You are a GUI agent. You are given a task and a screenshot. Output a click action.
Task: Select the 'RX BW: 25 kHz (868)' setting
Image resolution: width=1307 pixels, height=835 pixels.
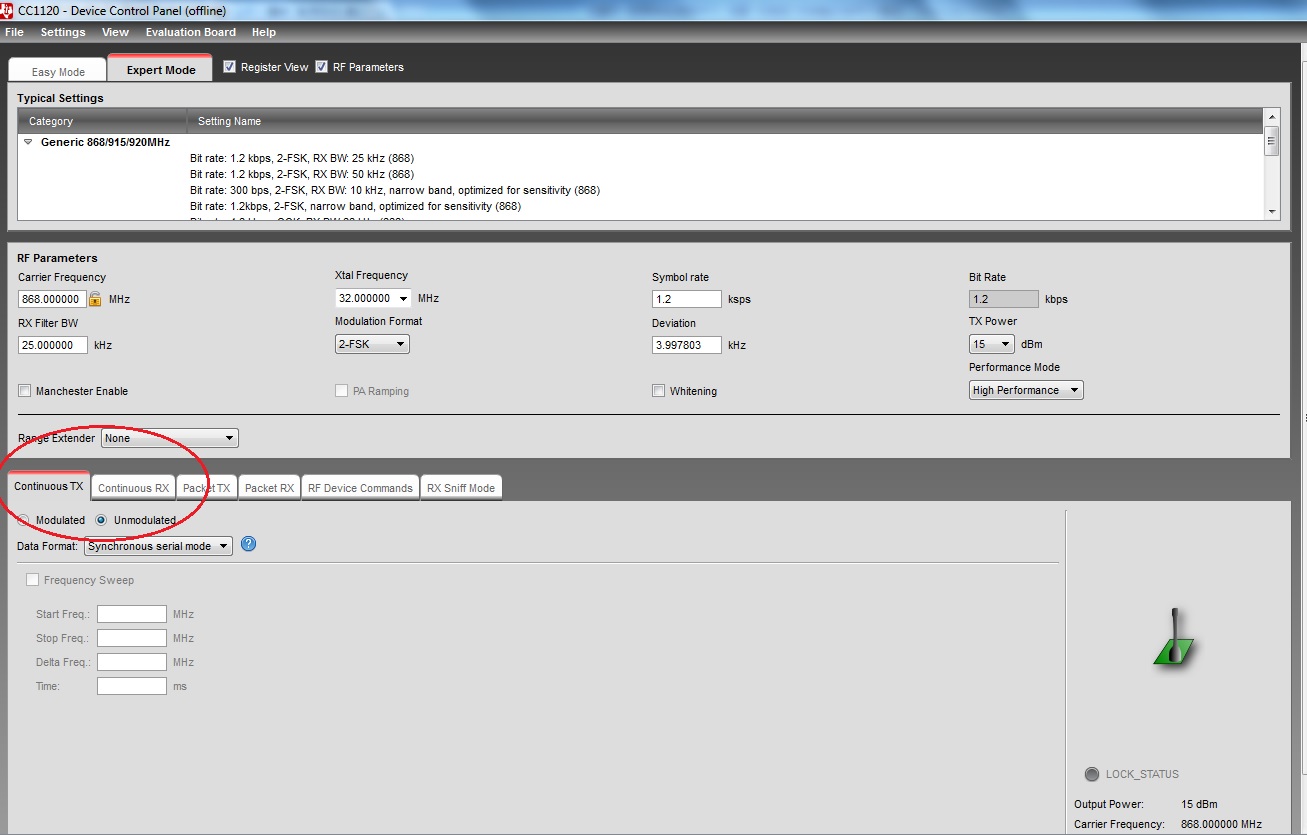(302, 158)
